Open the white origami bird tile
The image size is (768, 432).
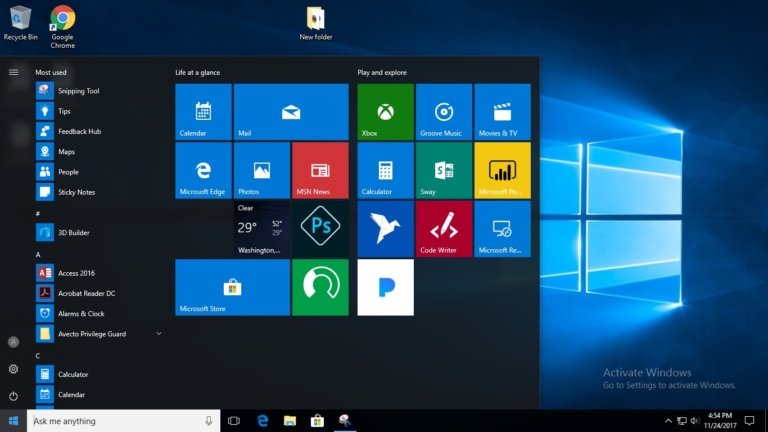[385, 229]
